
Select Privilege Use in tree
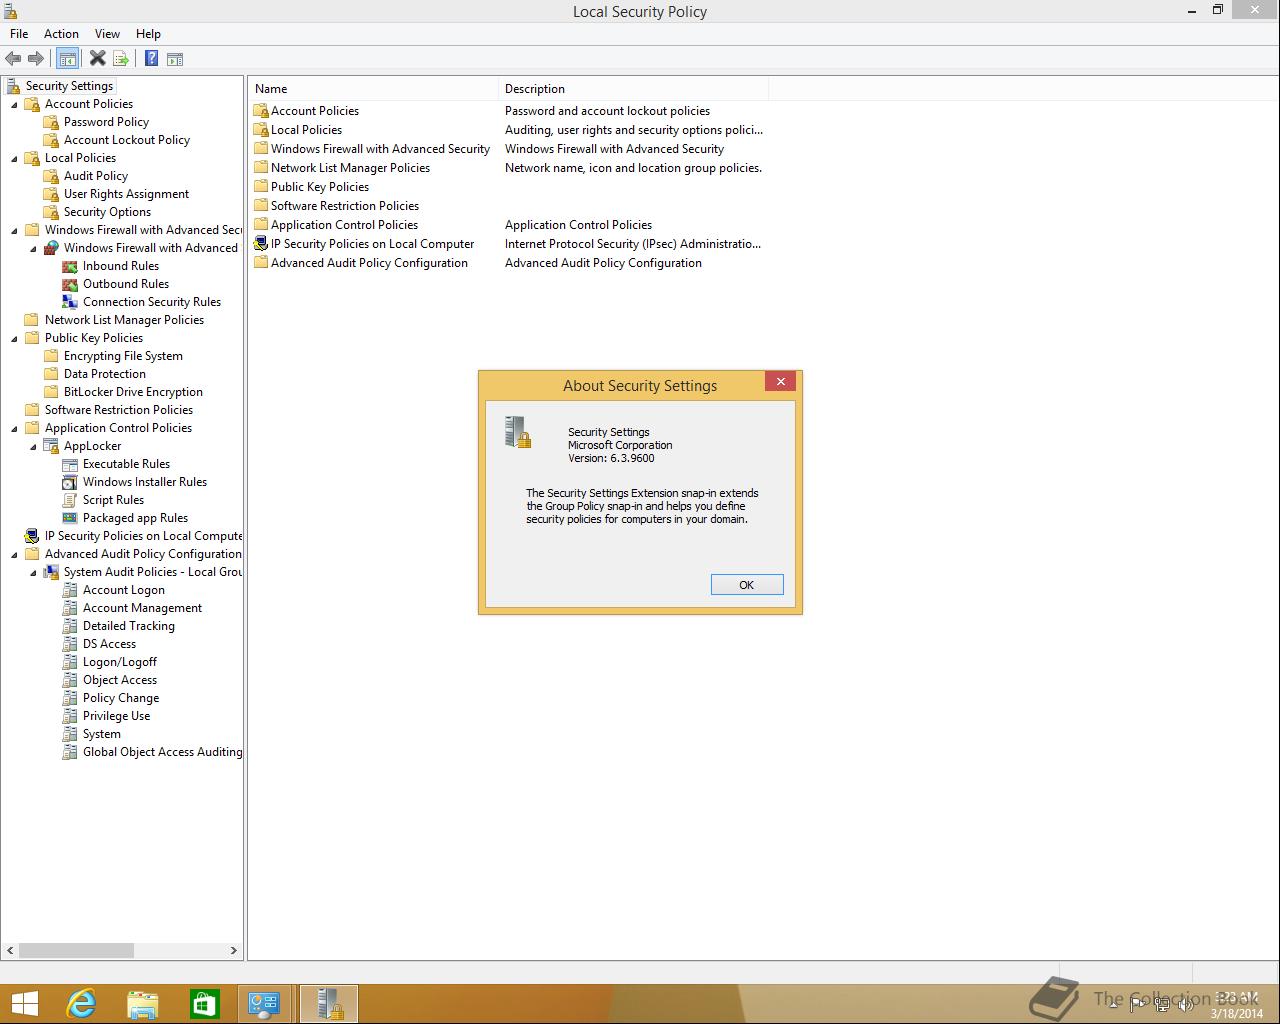[116, 716]
